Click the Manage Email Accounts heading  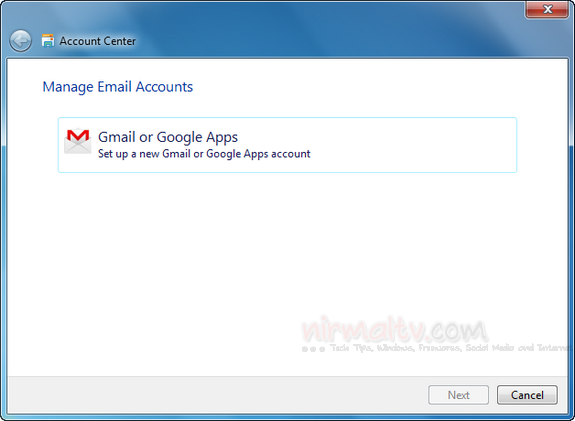[118, 87]
